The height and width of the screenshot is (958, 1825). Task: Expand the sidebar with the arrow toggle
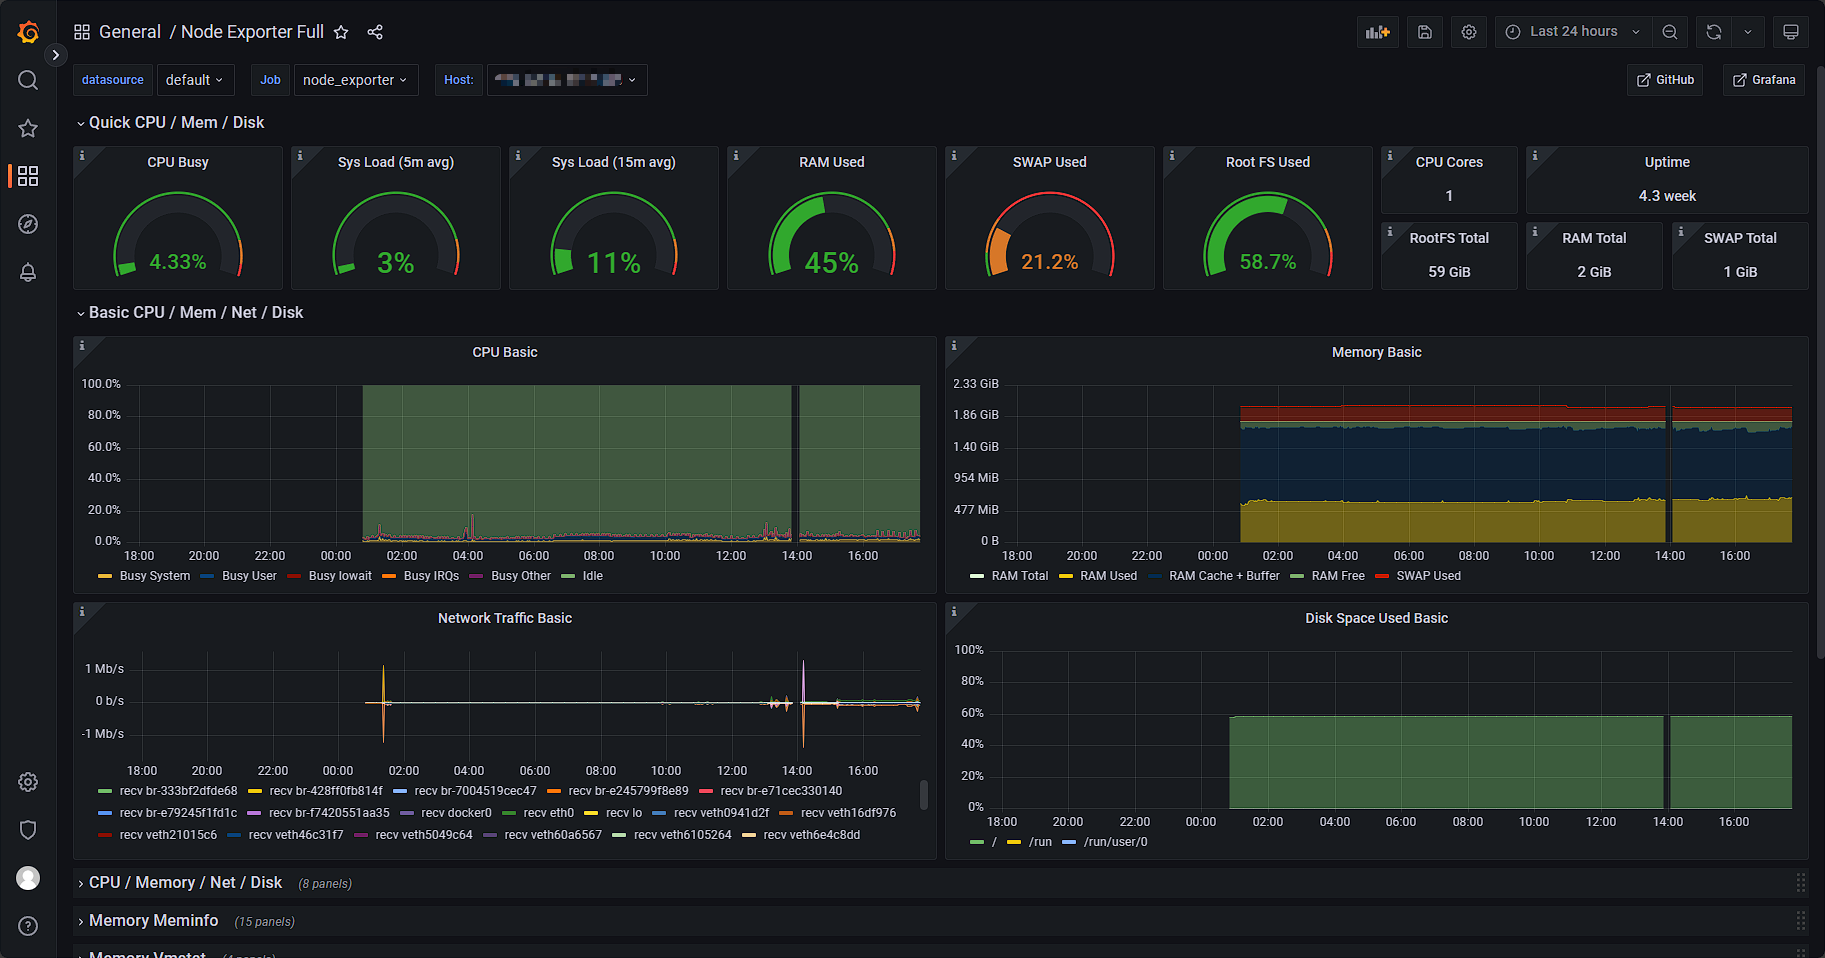click(56, 55)
